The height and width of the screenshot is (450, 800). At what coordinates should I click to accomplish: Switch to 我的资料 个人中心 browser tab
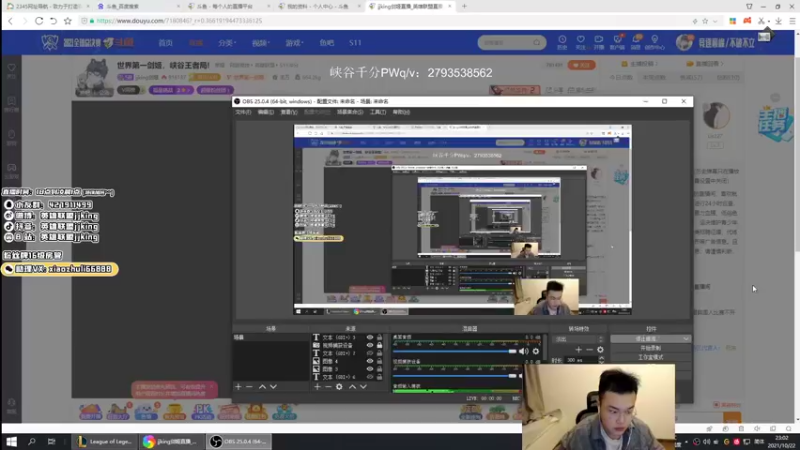(x=316, y=6)
